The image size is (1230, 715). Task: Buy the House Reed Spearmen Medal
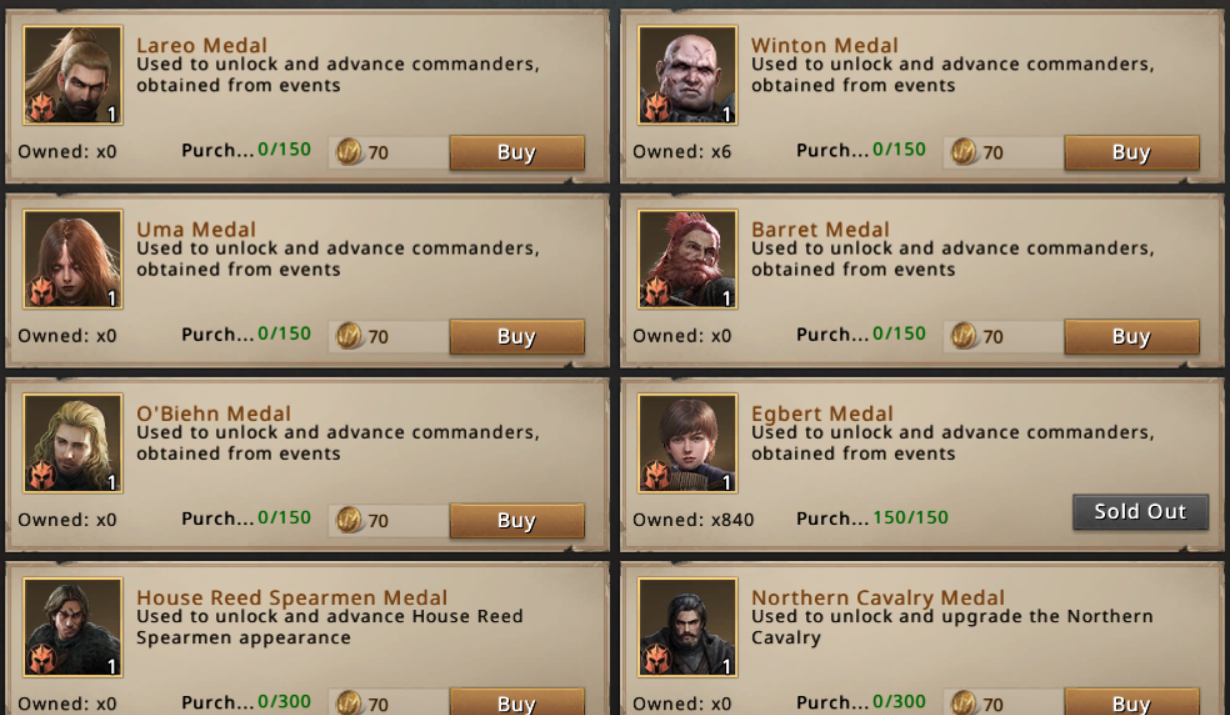[517, 702]
